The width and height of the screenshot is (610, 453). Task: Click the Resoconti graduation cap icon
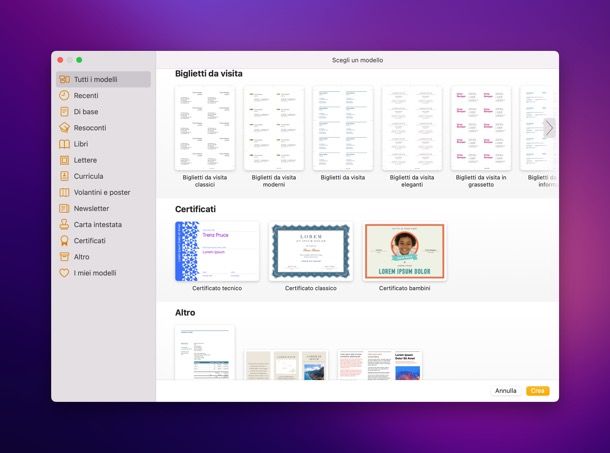tap(64, 128)
